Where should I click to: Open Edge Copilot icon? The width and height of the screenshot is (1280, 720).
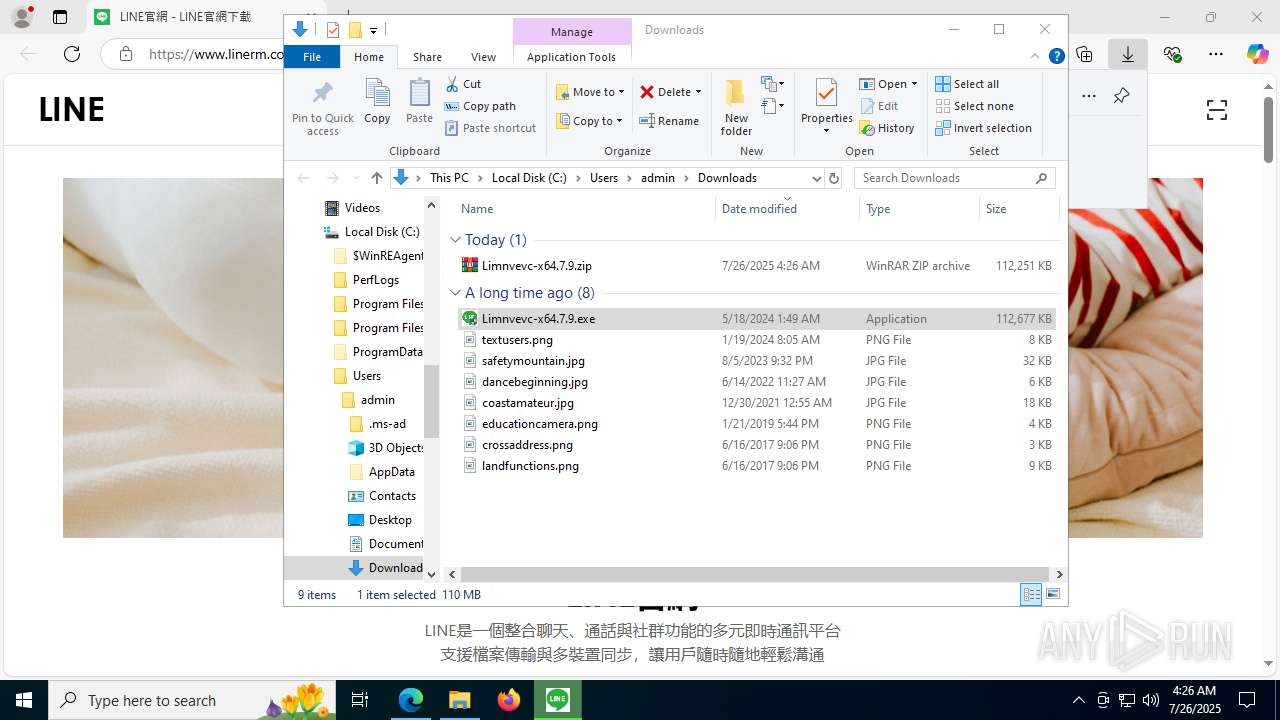tap(1257, 54)
